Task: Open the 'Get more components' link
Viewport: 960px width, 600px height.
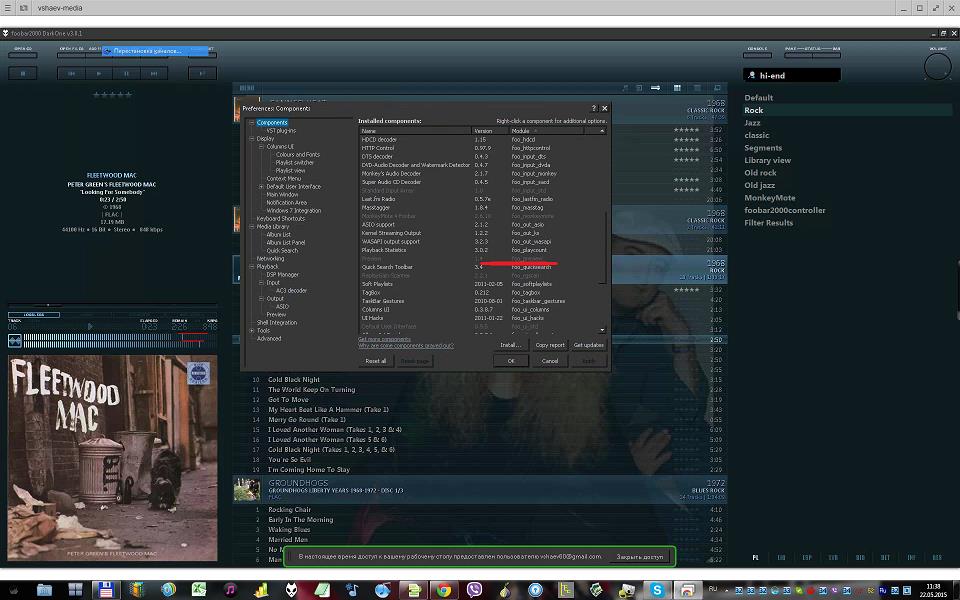Action: 385,339
